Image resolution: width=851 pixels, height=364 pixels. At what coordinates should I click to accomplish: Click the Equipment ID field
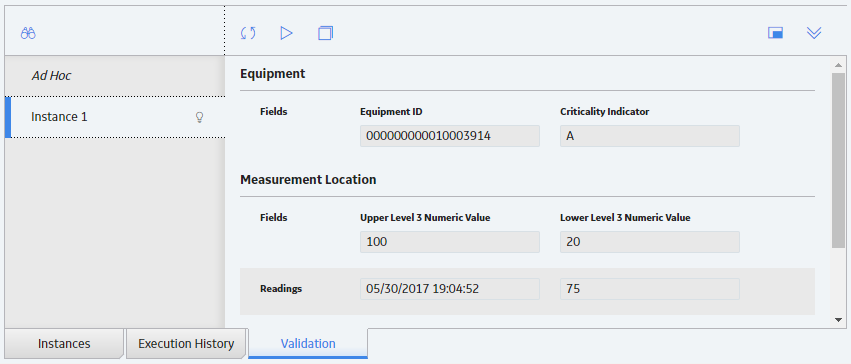pyautogui.click(x=450, y=136)
